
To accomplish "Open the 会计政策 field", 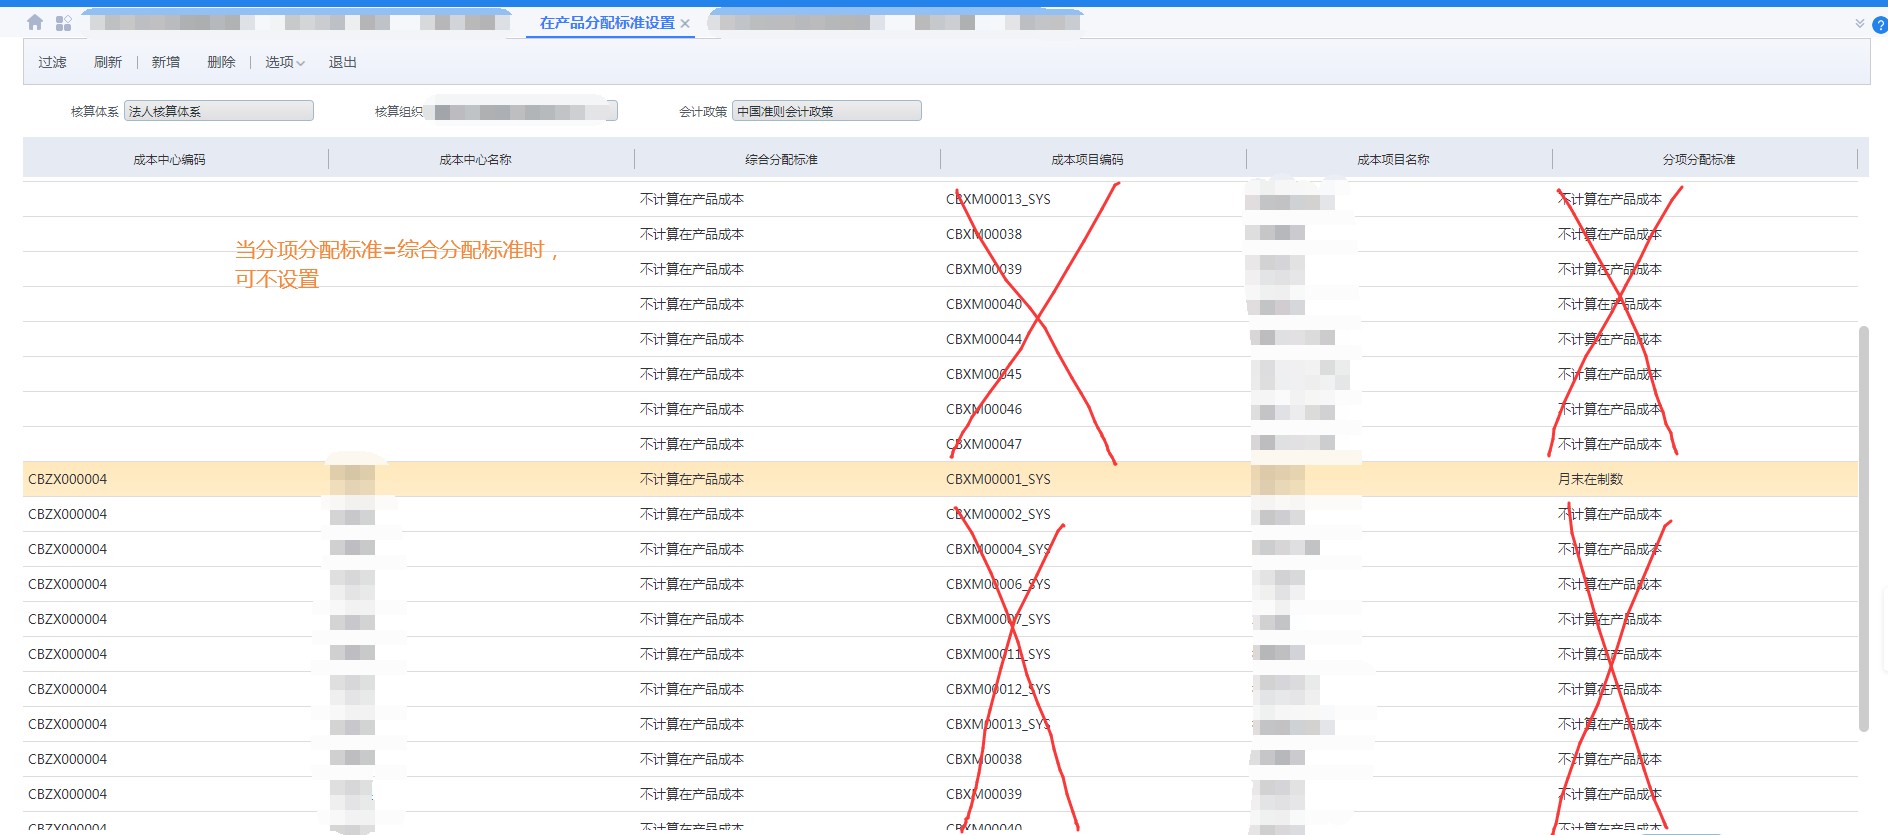I will click(826, 111).
